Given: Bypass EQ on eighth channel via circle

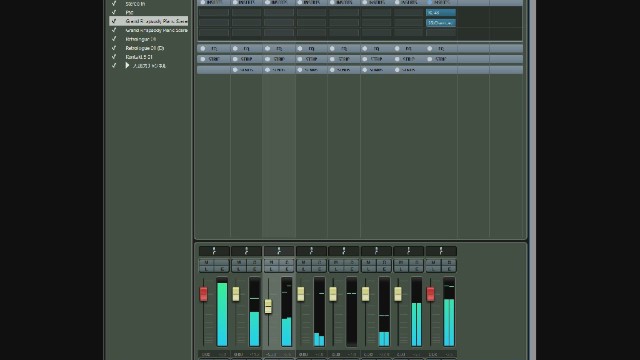Looking at the screenshot, I should pyautogui.click(x=430, y=49).
